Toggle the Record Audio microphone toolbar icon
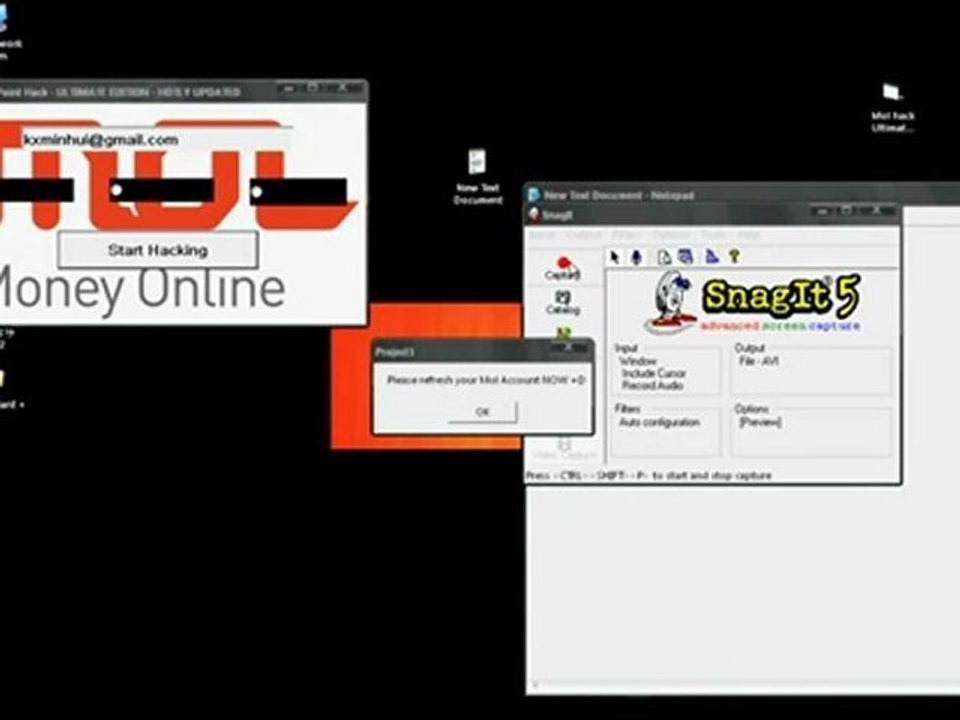The height and width of the screenshot is (720, 960). coord(636,257)
